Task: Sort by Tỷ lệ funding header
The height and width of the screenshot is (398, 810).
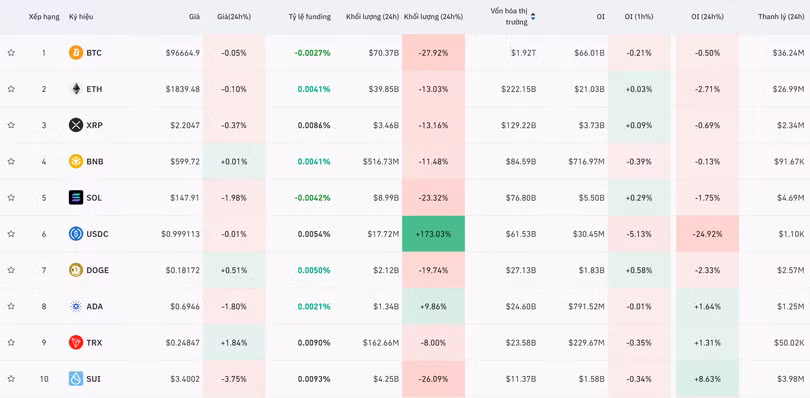Action: pos(309,17)
